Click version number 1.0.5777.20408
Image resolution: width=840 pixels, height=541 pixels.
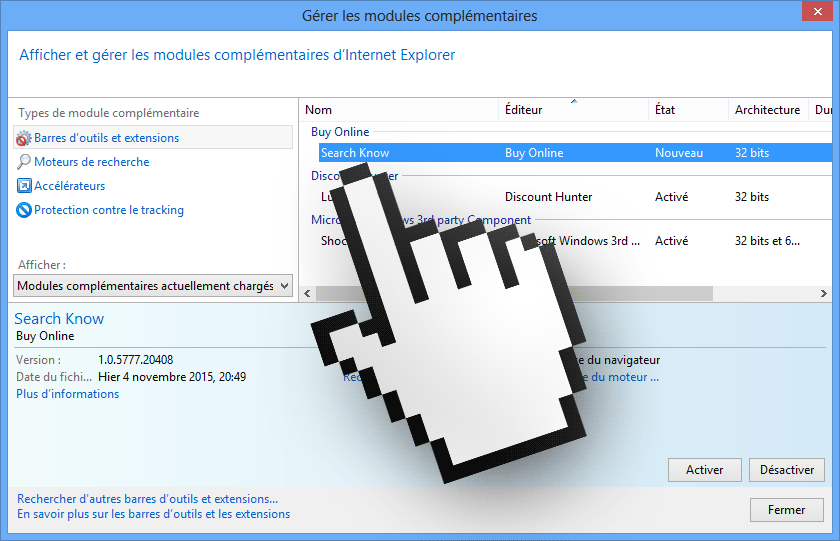tap(136, 360)
